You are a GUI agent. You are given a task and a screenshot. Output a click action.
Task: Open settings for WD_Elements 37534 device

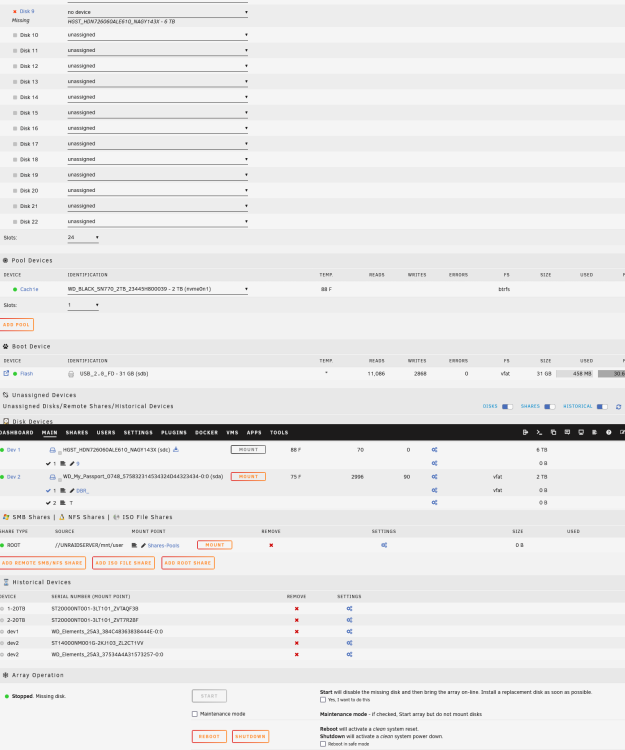350,655
